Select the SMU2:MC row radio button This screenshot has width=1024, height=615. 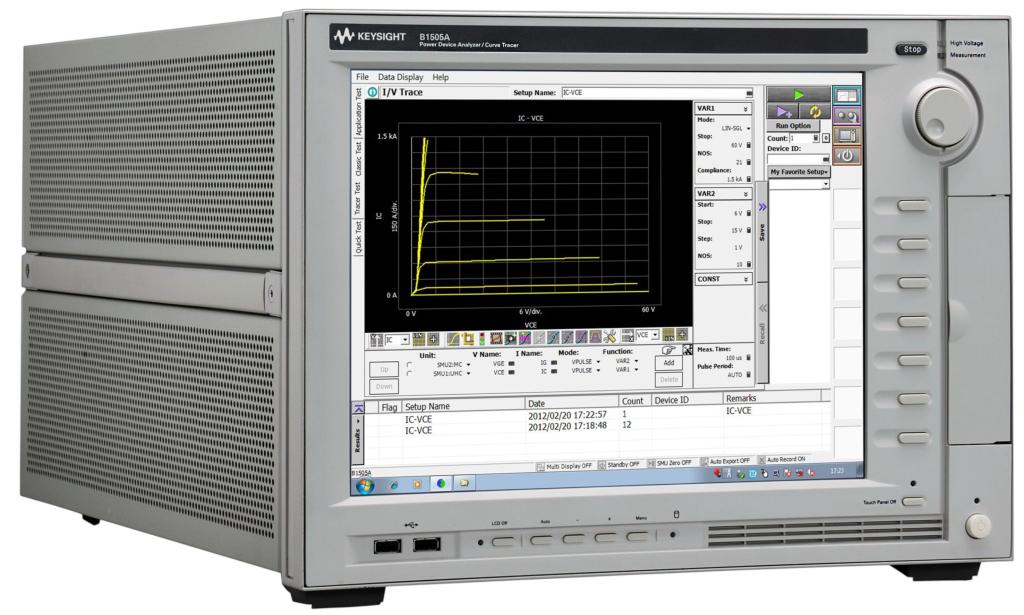(x=410, y=365)
